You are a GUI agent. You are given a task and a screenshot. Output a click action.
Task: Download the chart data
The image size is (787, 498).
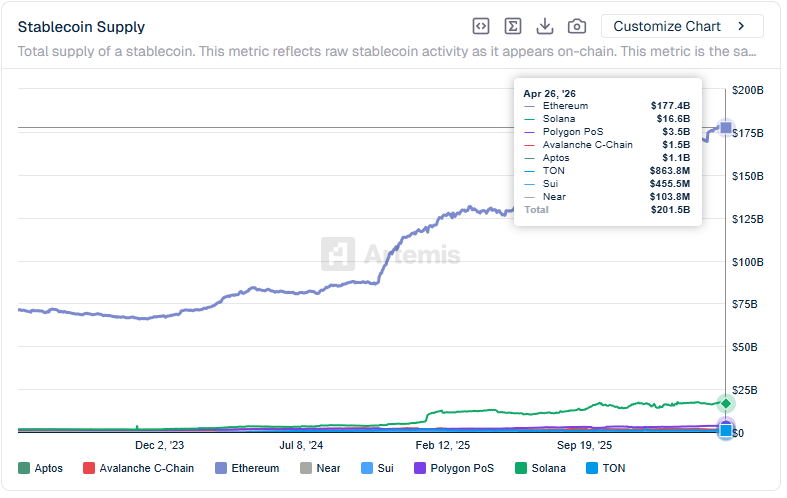tap(545, 26)
